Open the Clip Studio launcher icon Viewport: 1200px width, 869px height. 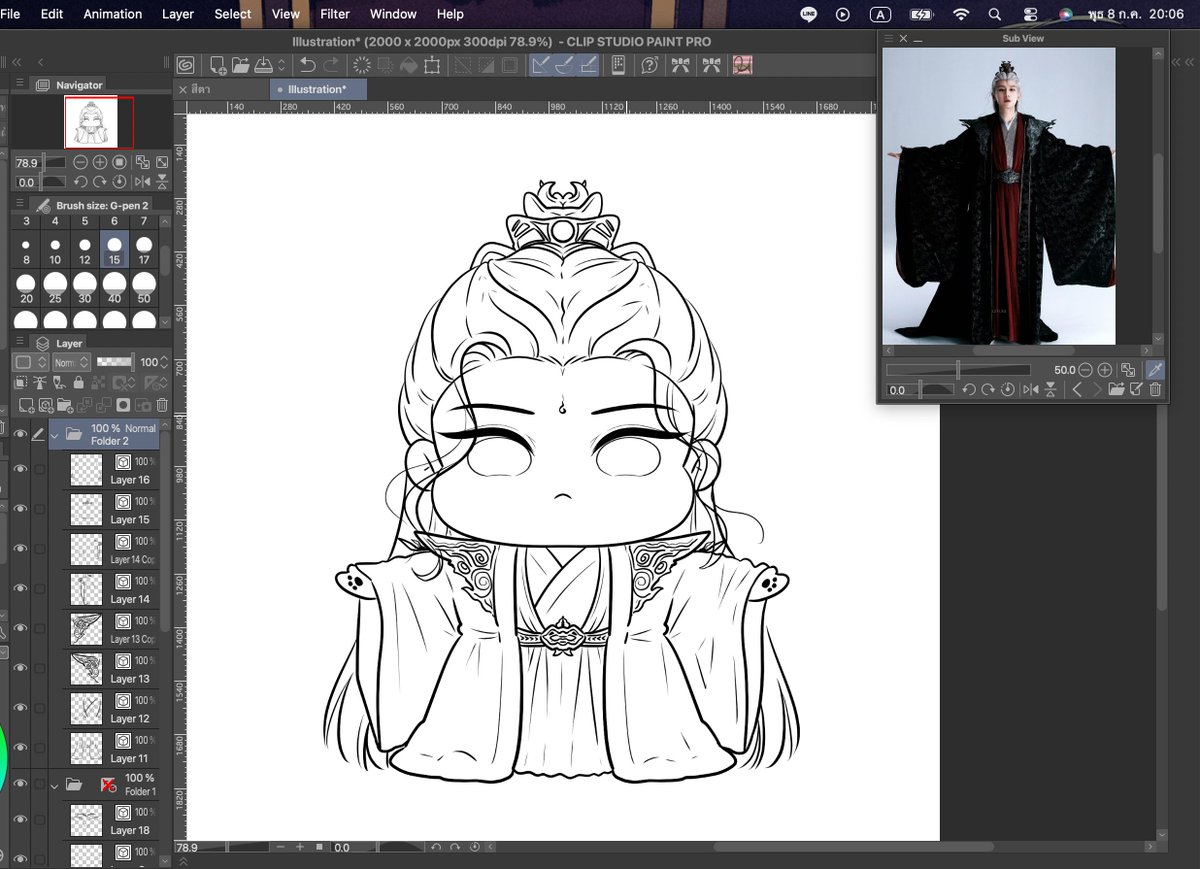tap(185, 65)
